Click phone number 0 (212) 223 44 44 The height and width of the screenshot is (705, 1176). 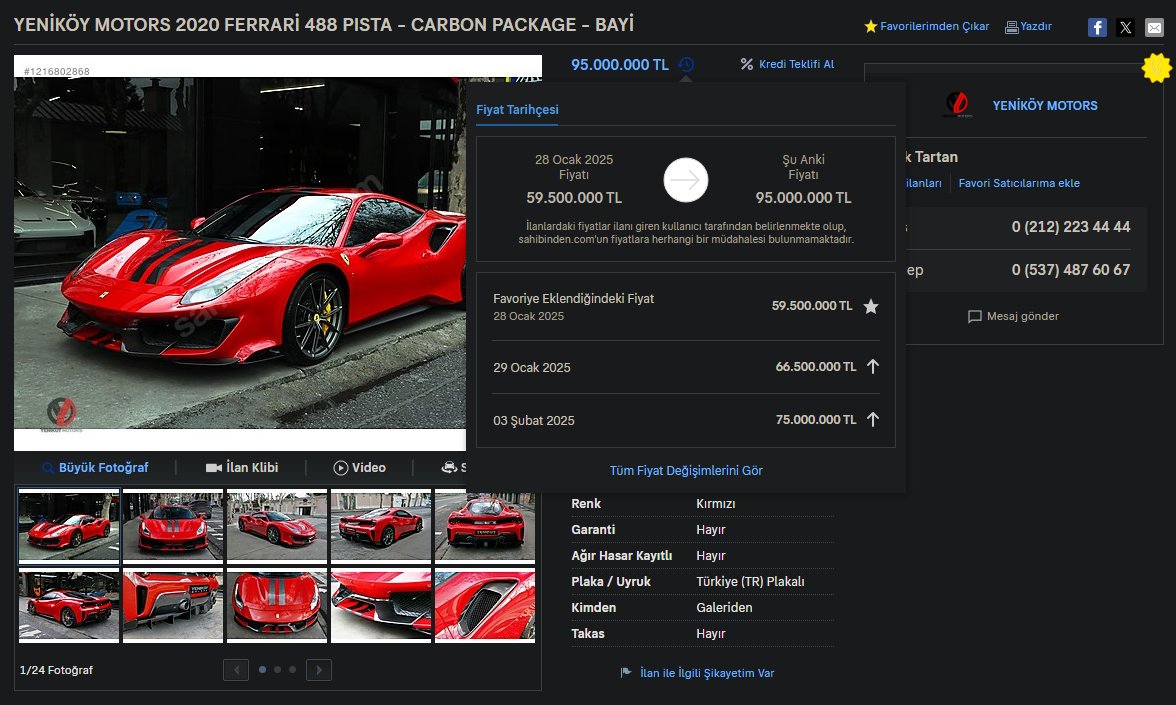point(1070,226)
